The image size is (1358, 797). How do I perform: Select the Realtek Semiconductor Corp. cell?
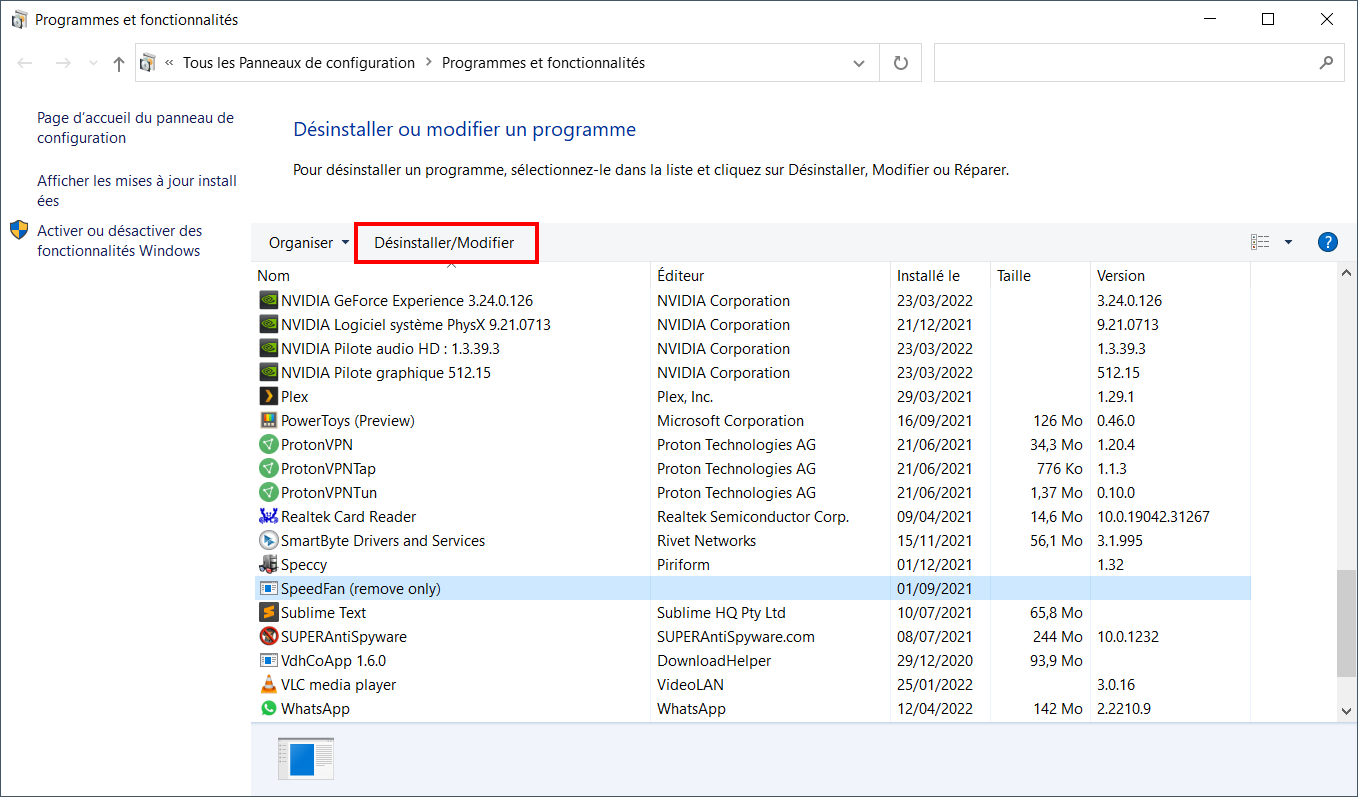click(753, 517)
